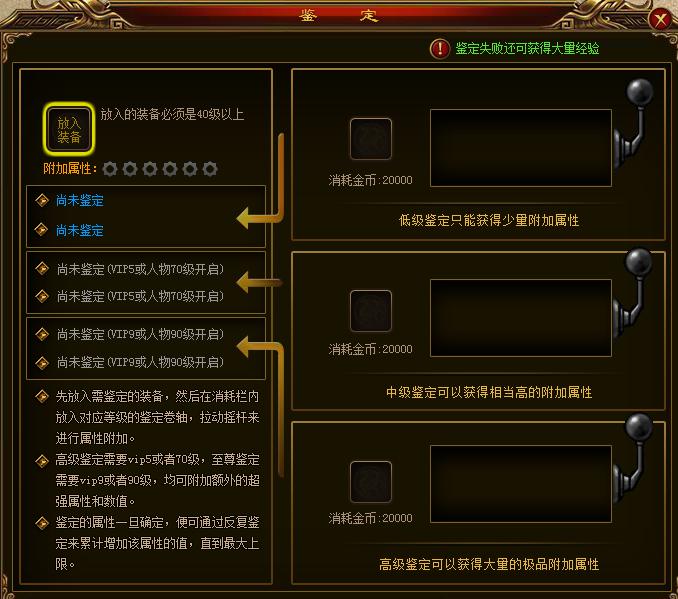Click the mid-level appraisal result display box
The width and height of the screenshot is (678, 599).
[x=521, y=318]
